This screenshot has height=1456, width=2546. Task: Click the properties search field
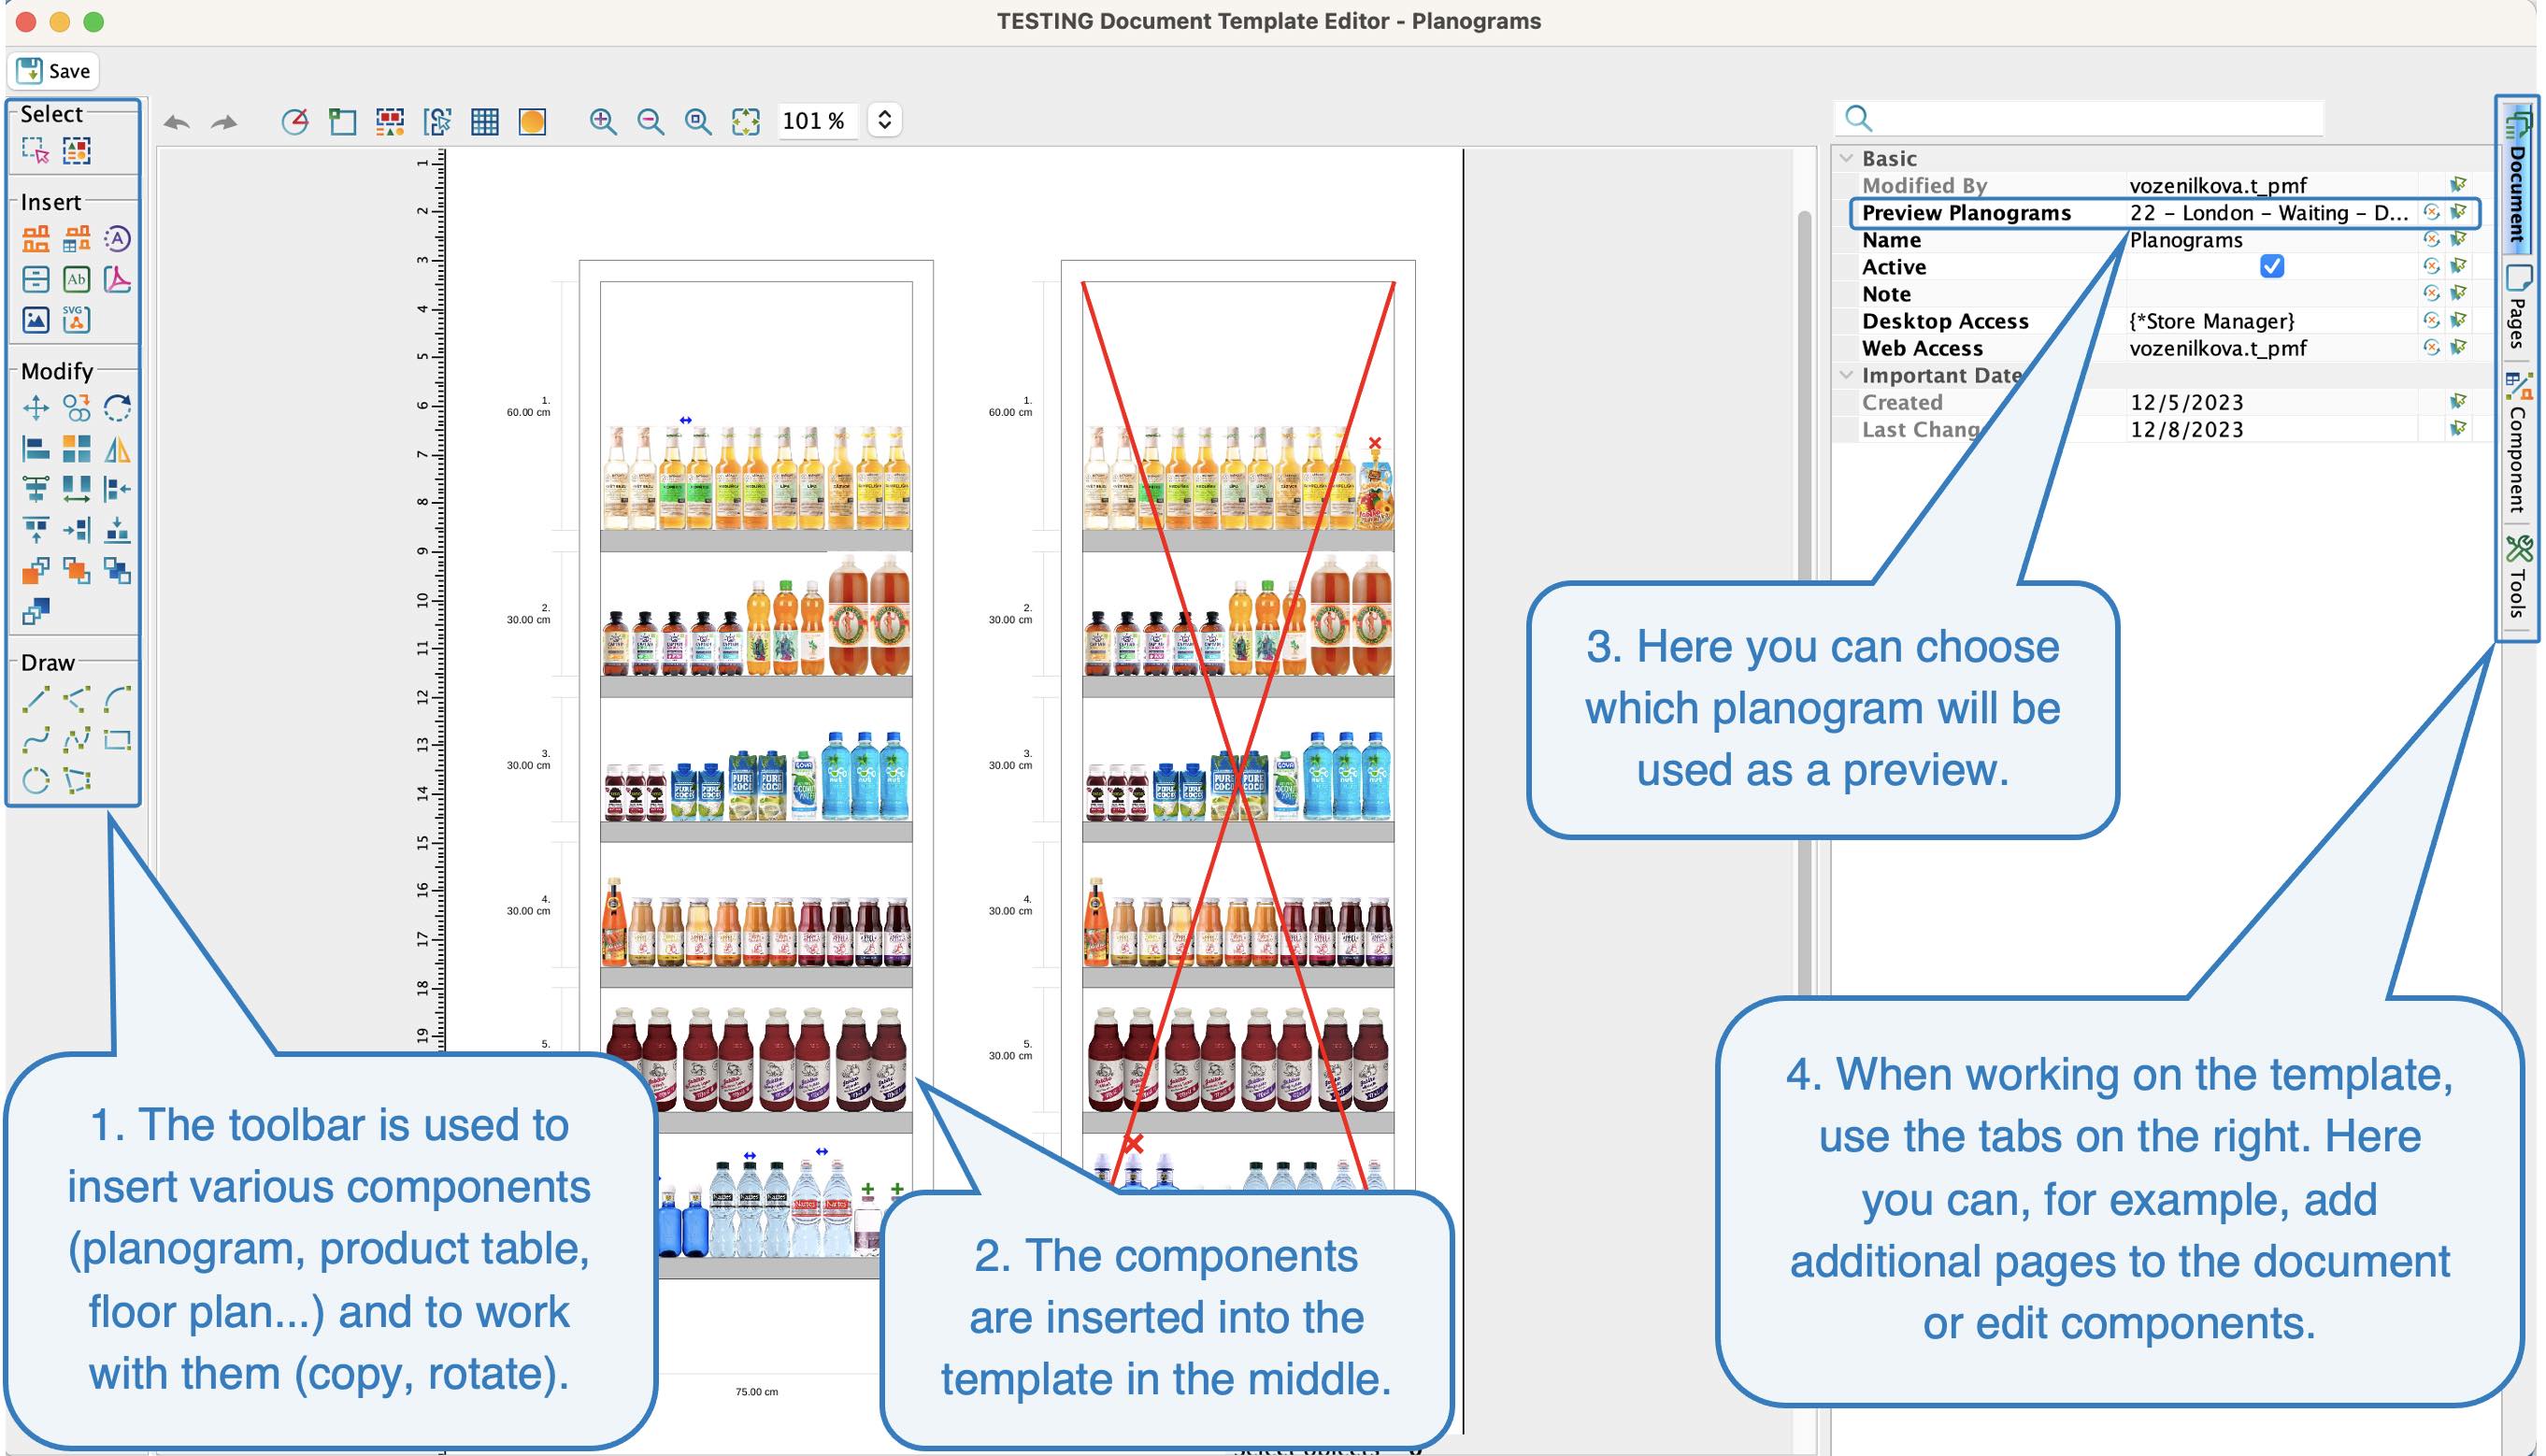(x=2080, y=118)
